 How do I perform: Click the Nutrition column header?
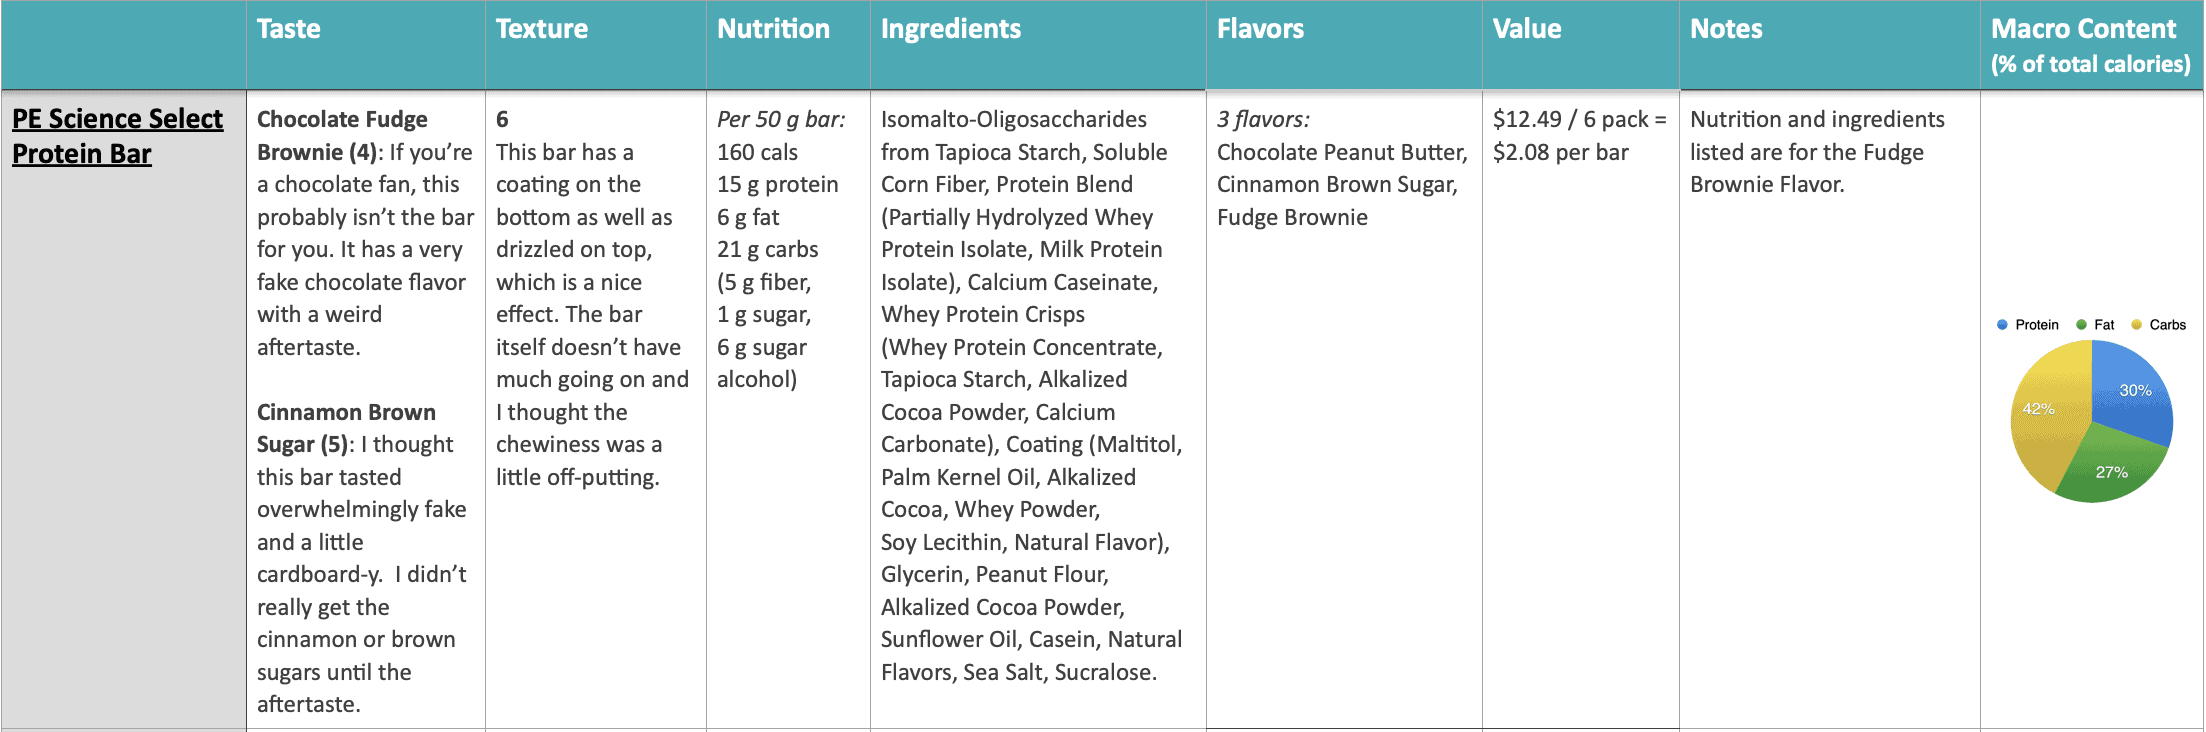click(x=773, y=29)
